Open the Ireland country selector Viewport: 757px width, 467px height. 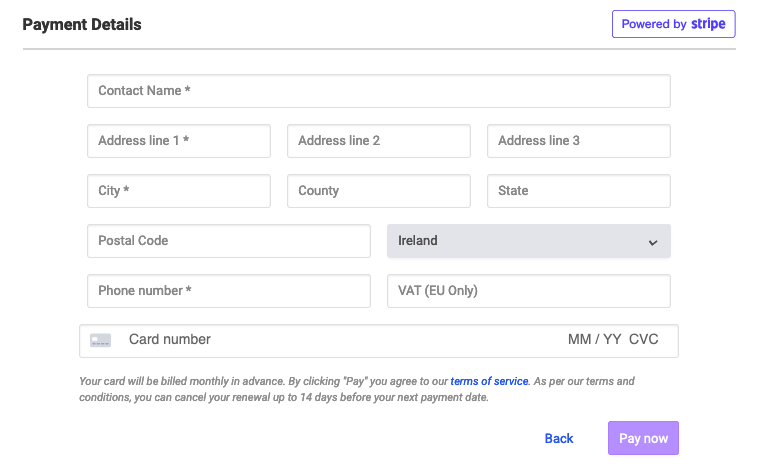coord(529,241)
